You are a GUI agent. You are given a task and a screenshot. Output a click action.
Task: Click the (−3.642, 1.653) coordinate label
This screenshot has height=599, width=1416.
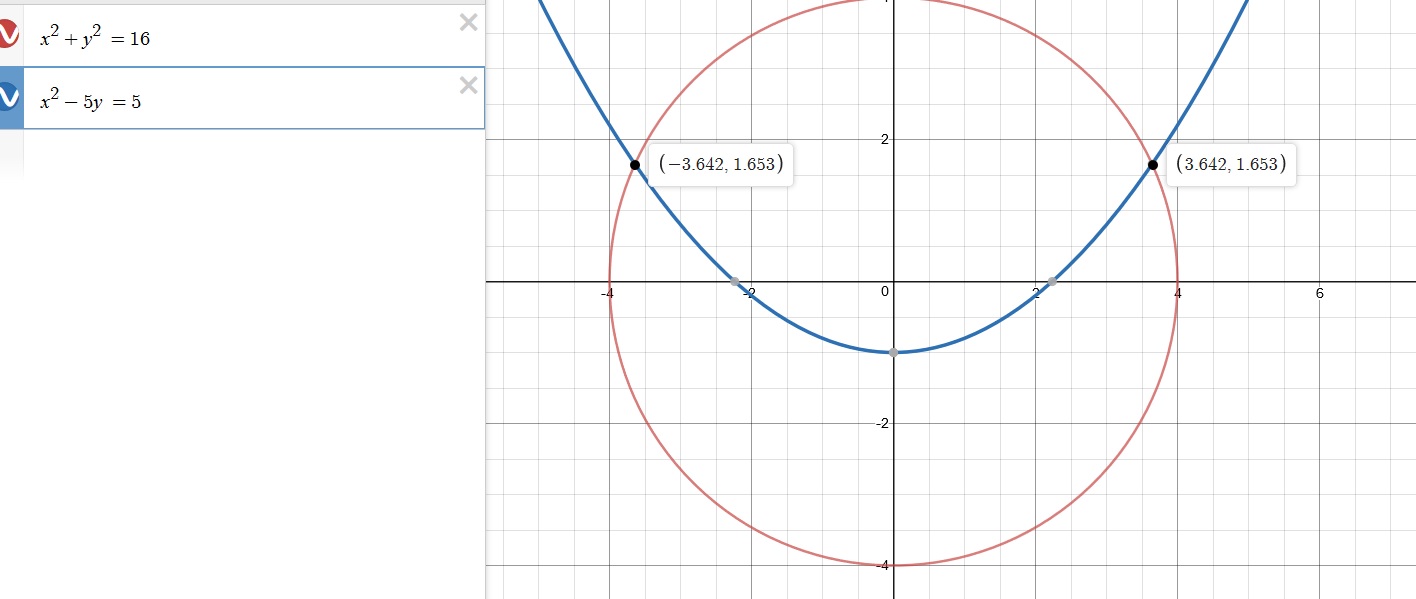point(720,165)
